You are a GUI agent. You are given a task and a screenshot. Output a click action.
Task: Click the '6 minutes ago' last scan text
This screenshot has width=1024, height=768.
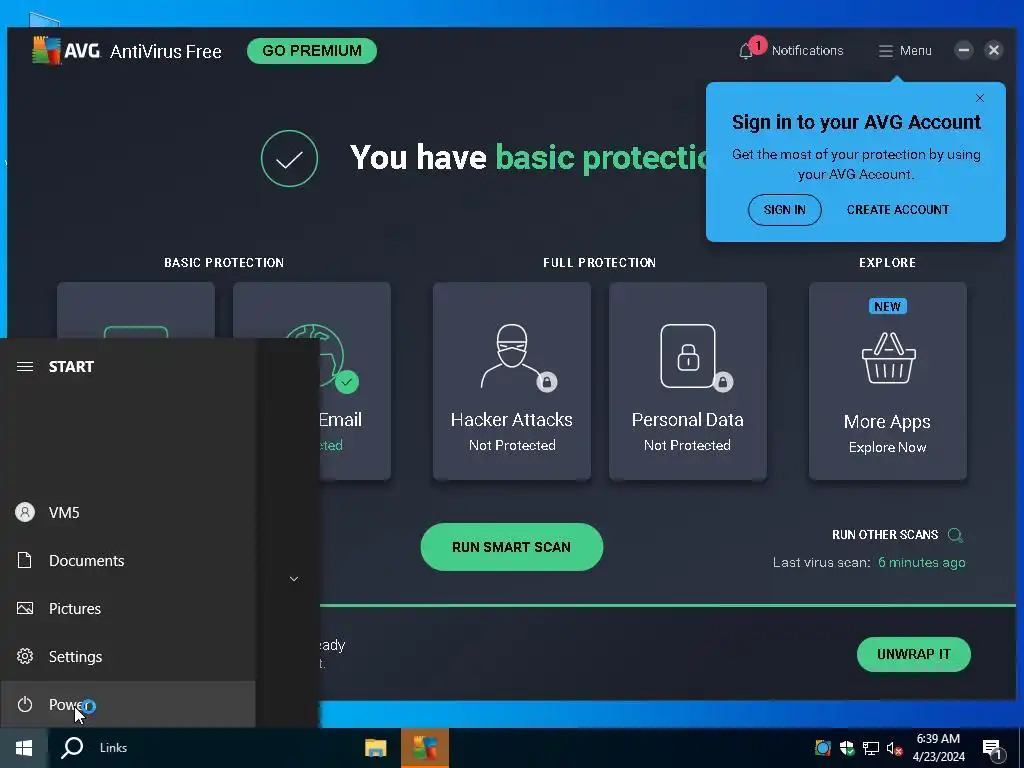[921, 562]
